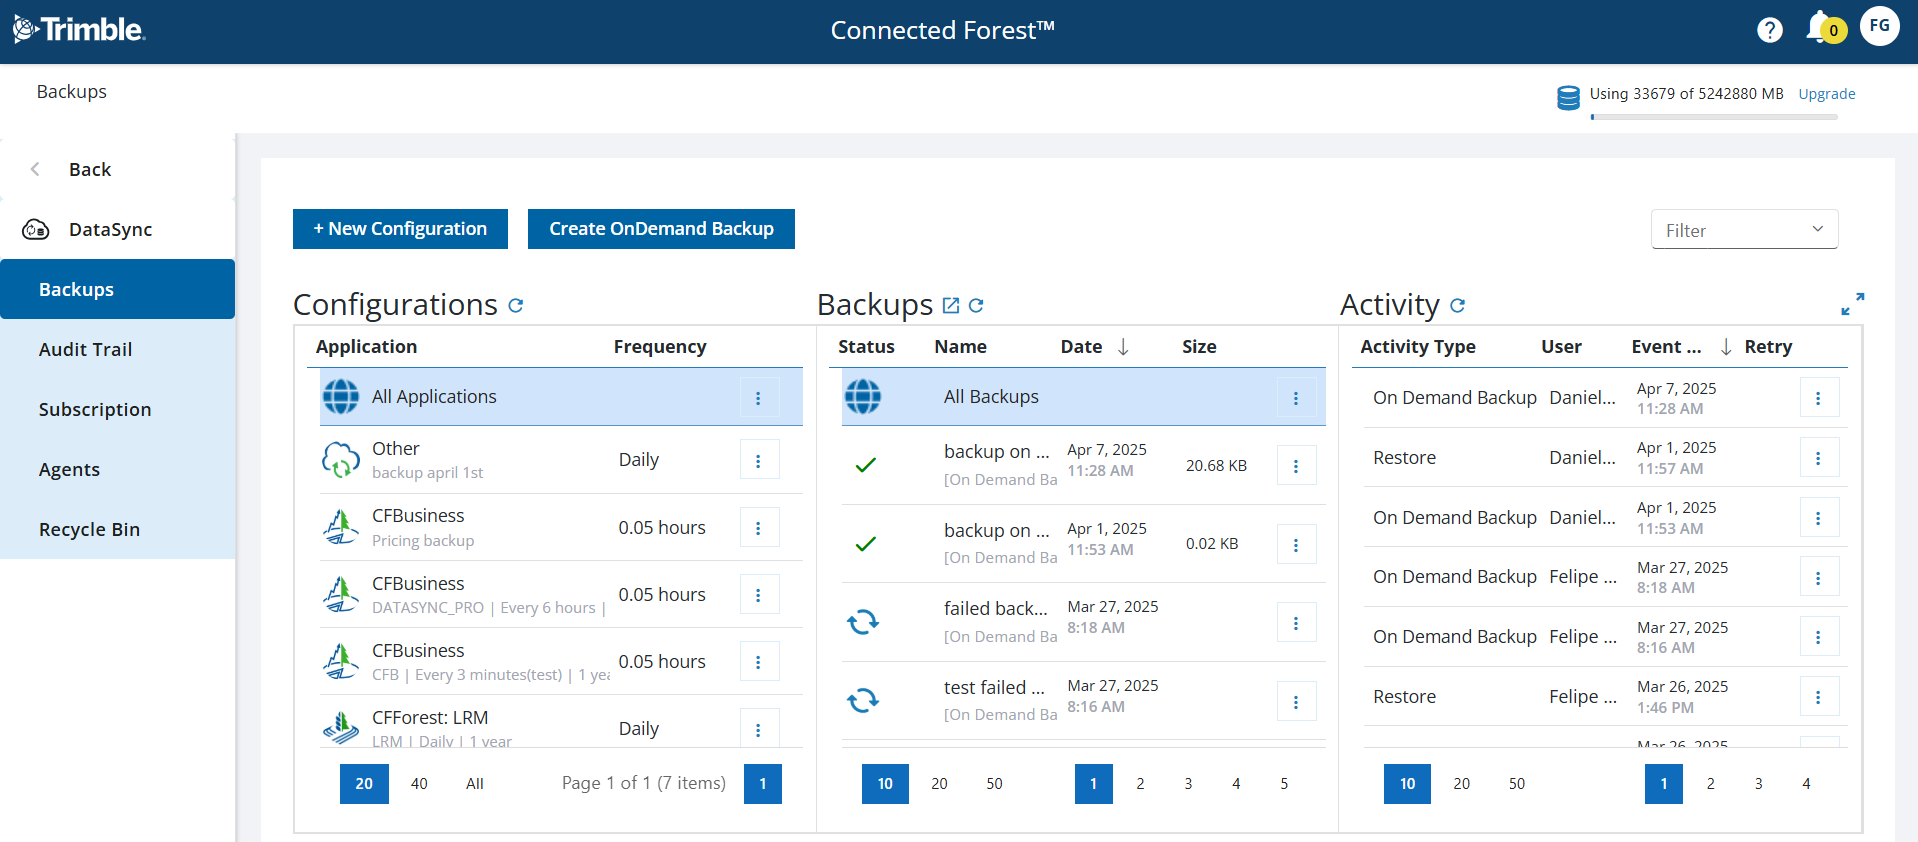Select All Backups row
The width and height of the screenshot is (1918, 842).
pos(1083,397)
